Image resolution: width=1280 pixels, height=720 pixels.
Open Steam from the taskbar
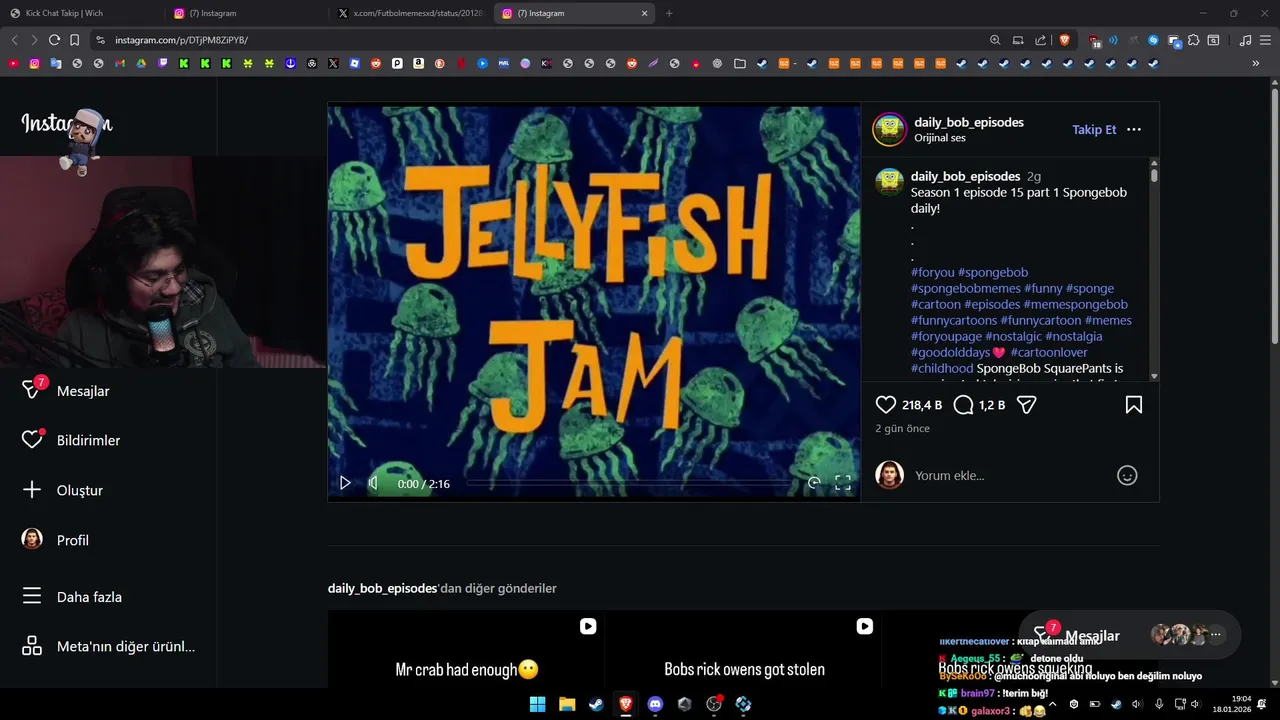[596, 704]
